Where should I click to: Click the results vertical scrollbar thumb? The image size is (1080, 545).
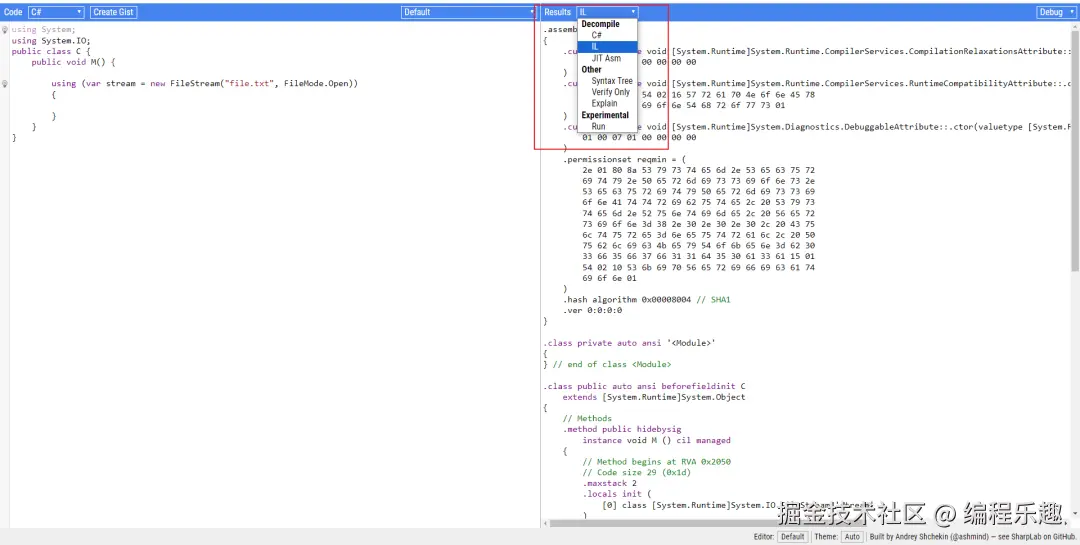point(1075,152)
